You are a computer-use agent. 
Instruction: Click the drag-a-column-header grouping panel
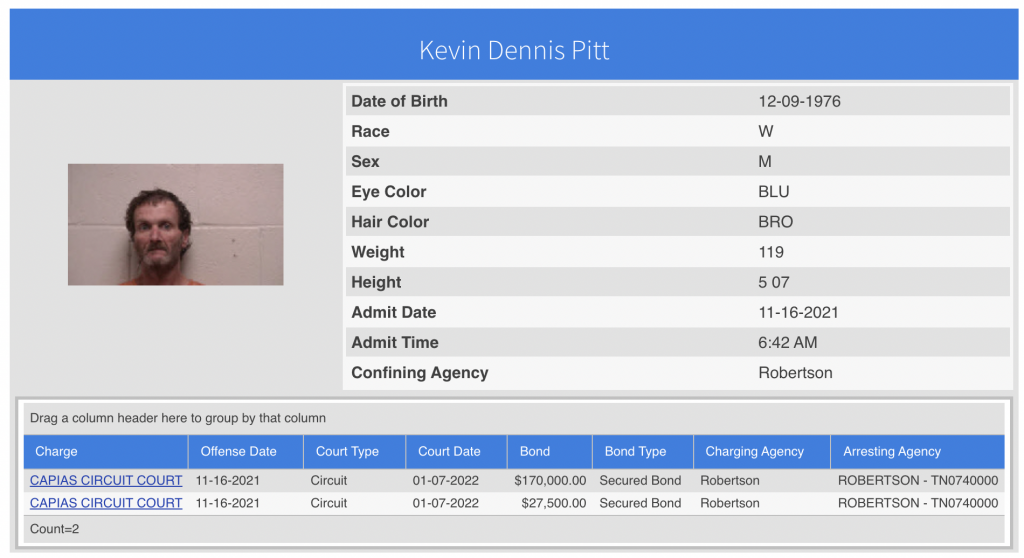[x=178, y=418]
